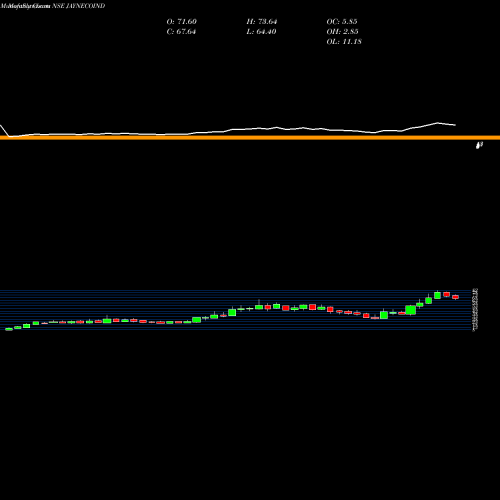Select the close price value C: 67.64
The image size is (500, 500).
click(x=181, y=31)
